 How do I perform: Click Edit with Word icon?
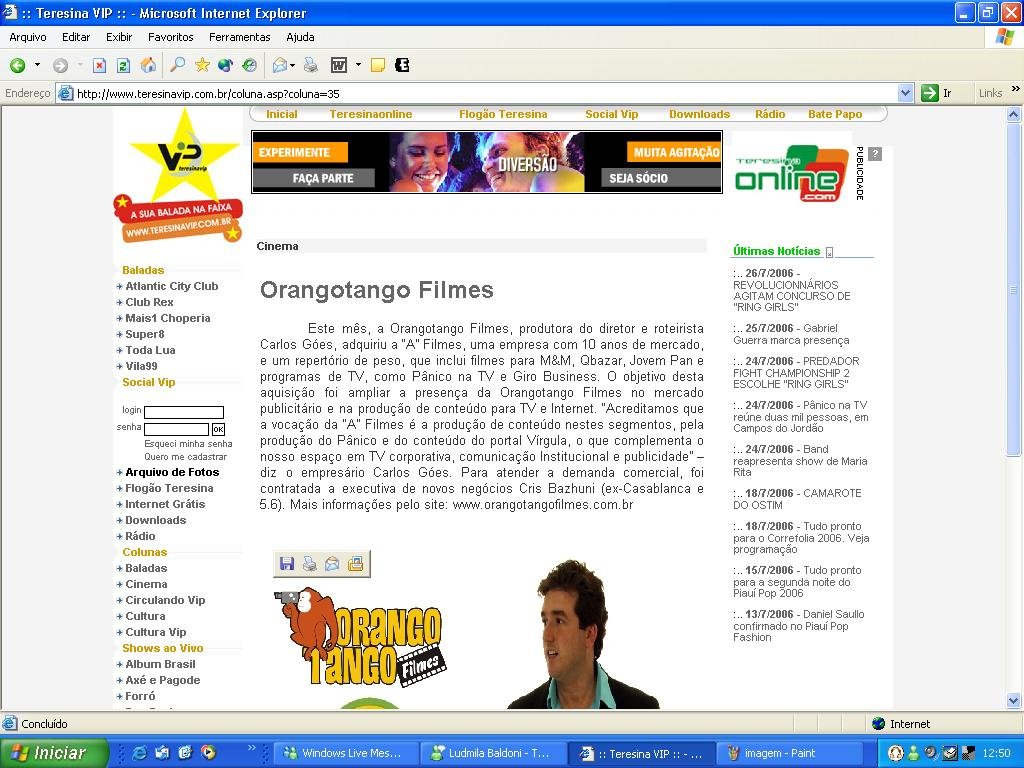(x=338, y=65)
